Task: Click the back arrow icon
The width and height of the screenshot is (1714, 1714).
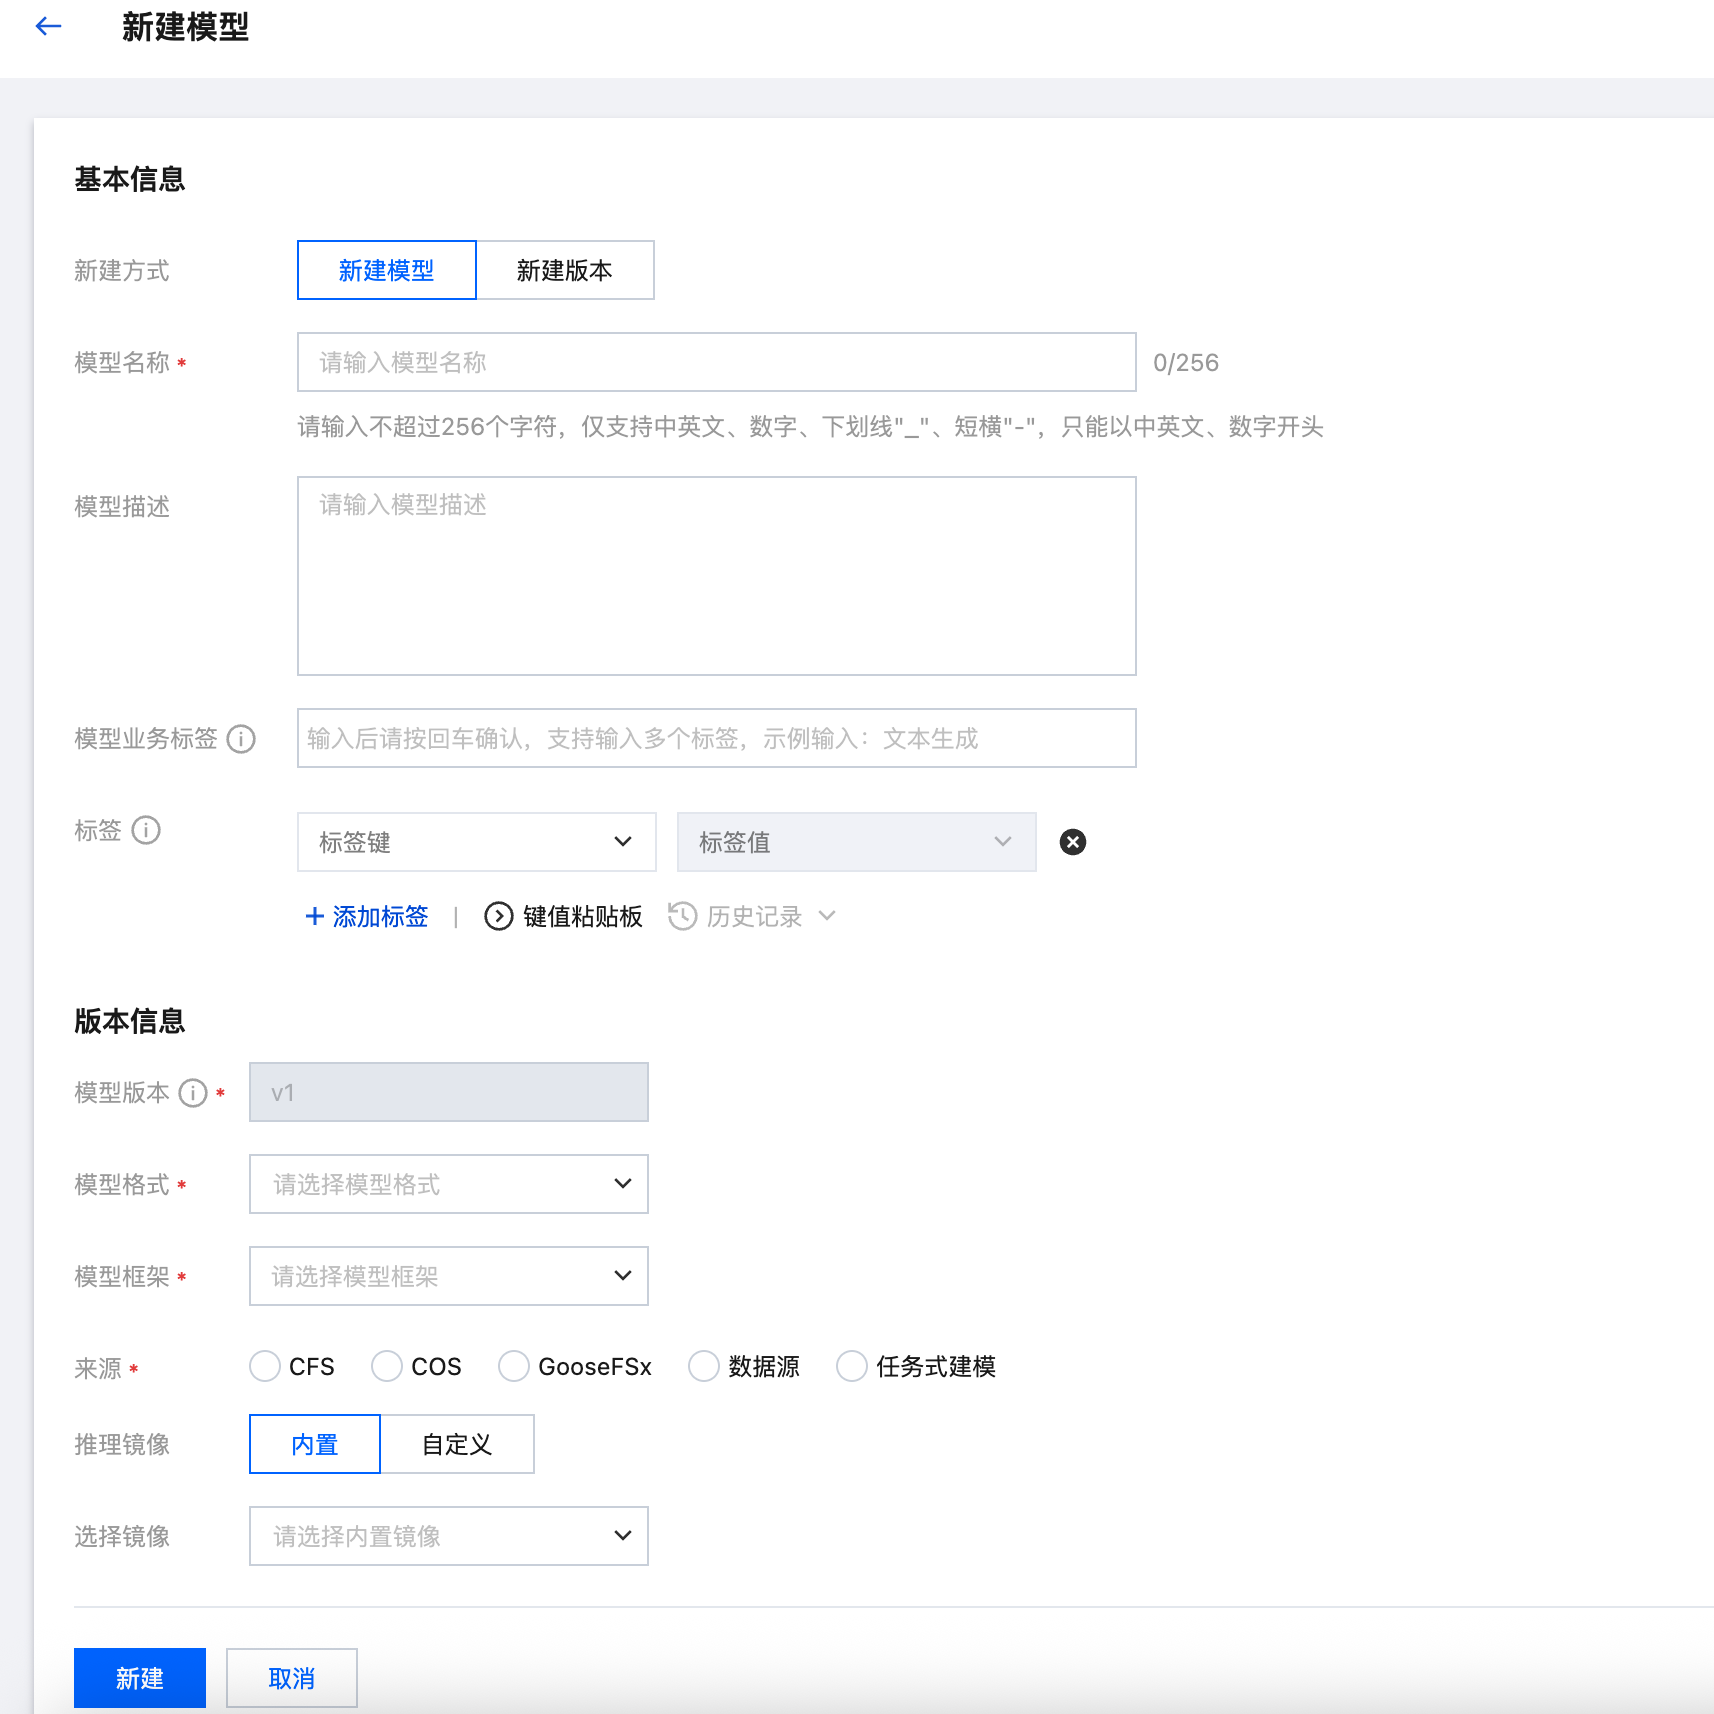Action: (x=48, y=27)
